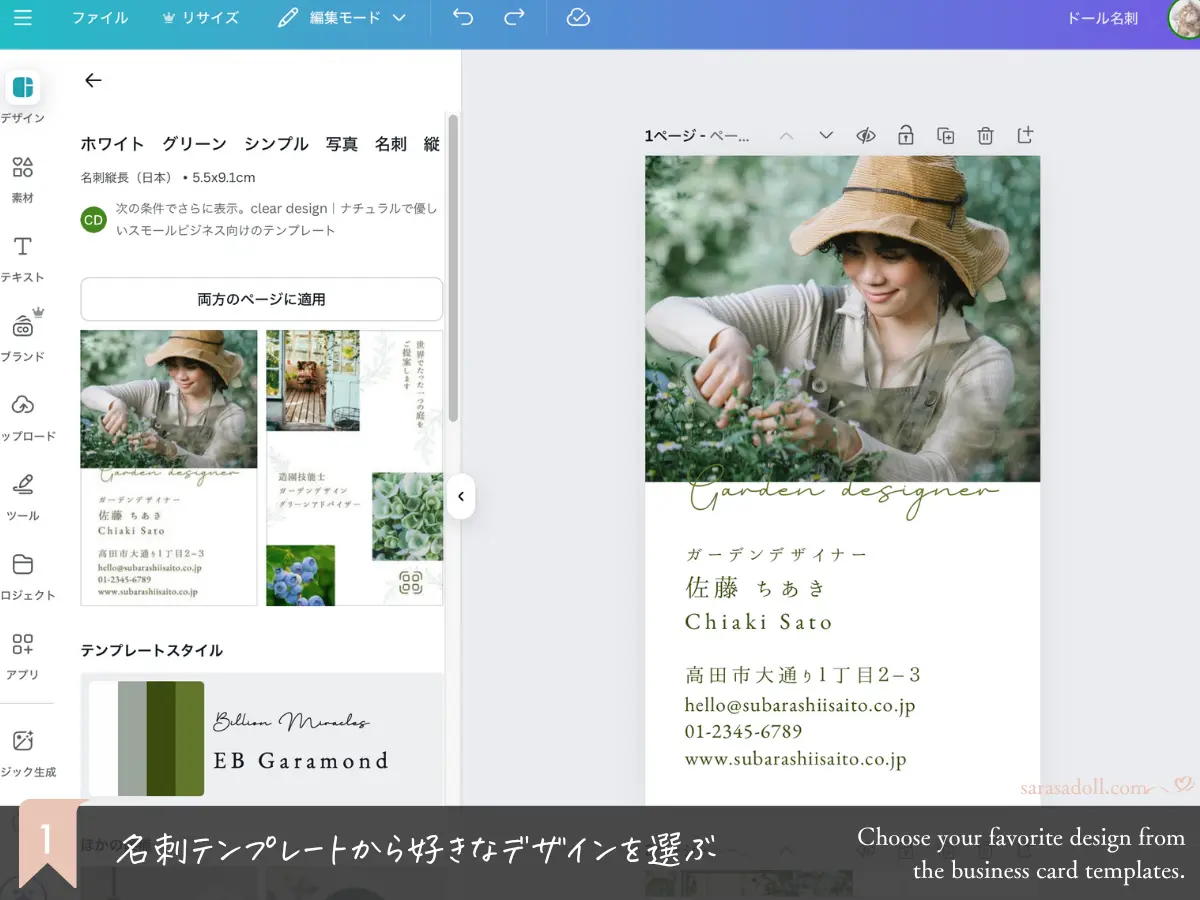
Task: Select the gardener front card template thumbnail
Action: click(x=169, y=467)
